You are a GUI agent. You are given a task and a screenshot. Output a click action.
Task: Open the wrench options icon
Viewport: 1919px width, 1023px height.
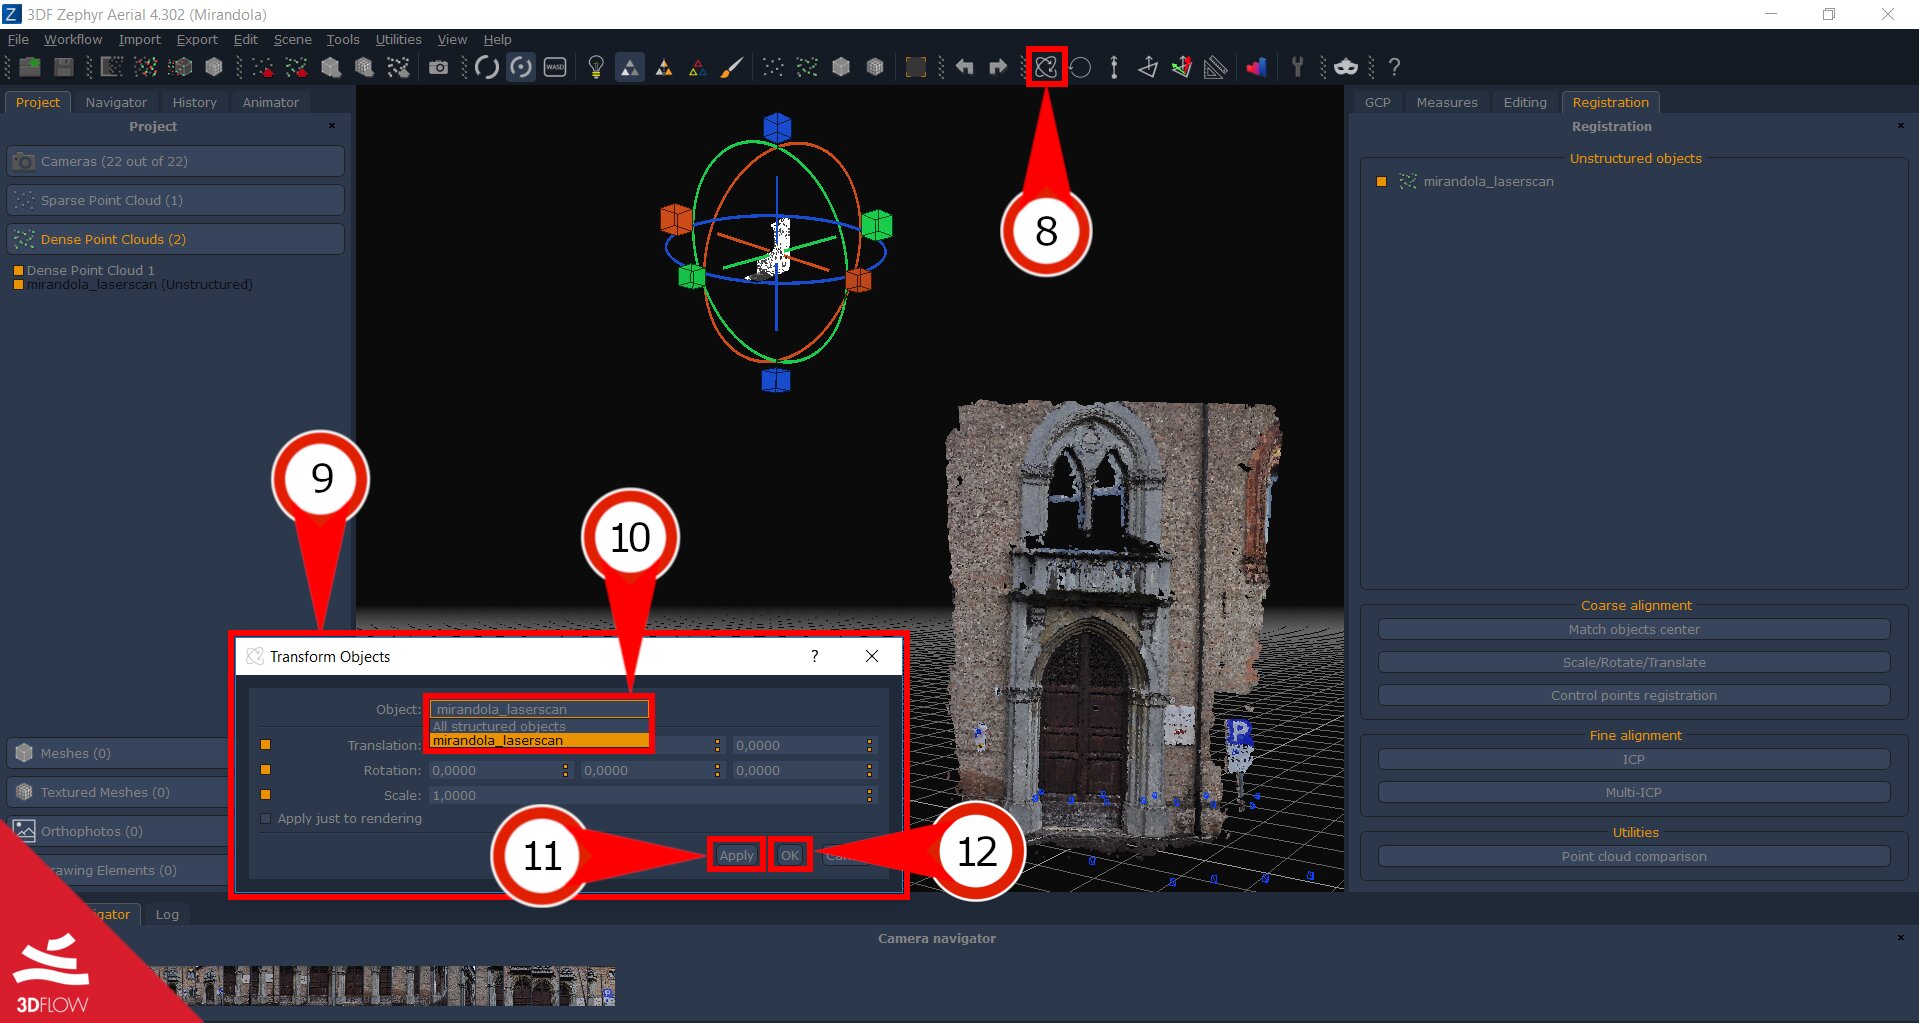[x=1298, y=67]
